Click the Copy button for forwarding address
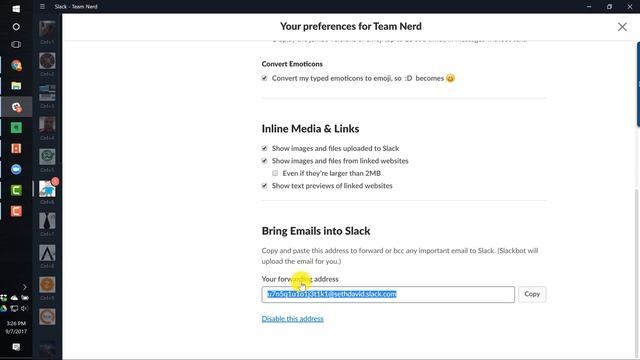 [532, 294]
